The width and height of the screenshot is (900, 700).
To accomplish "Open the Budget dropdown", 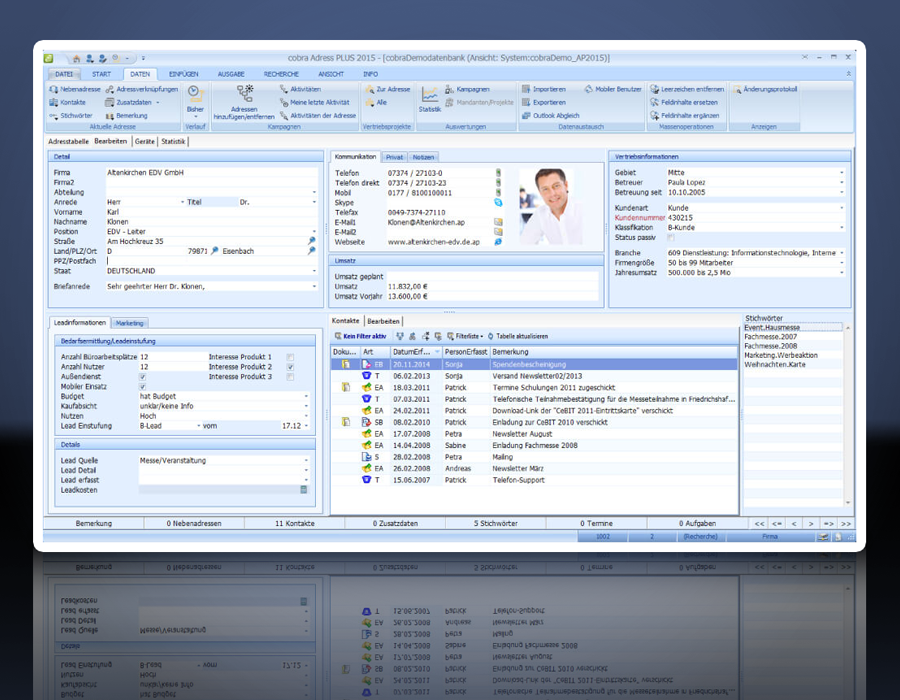I will point(306,396).
